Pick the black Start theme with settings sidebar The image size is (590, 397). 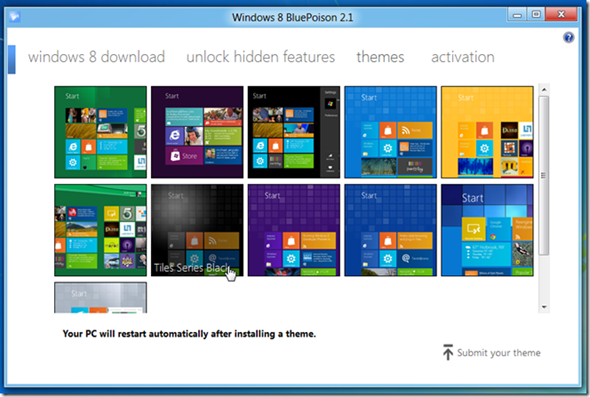pyautogui.click(x=294, y=132)
